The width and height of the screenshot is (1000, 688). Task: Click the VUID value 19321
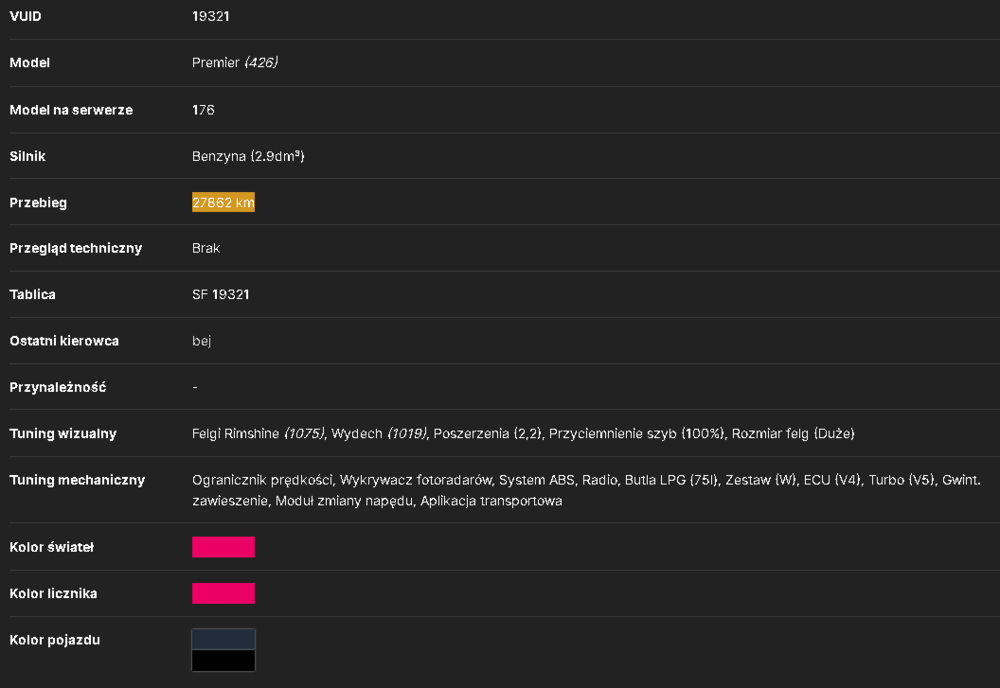[210, 17]
